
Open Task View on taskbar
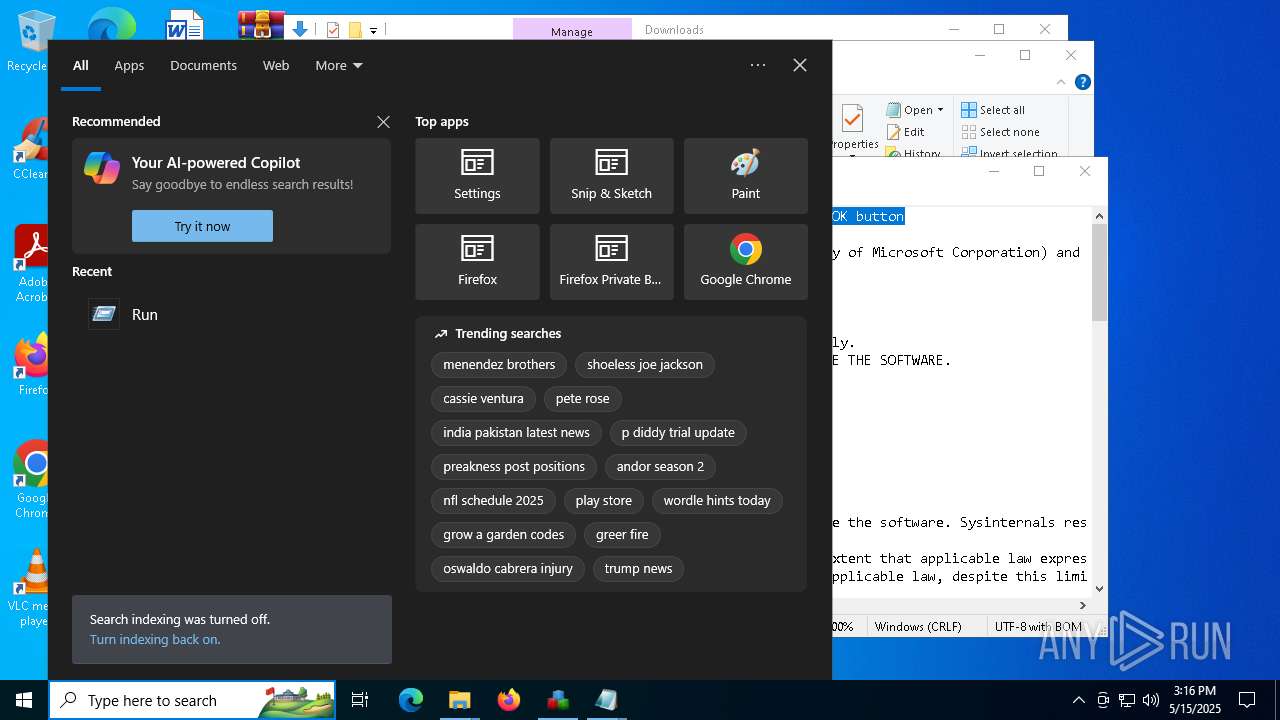[x=360, y=700]
